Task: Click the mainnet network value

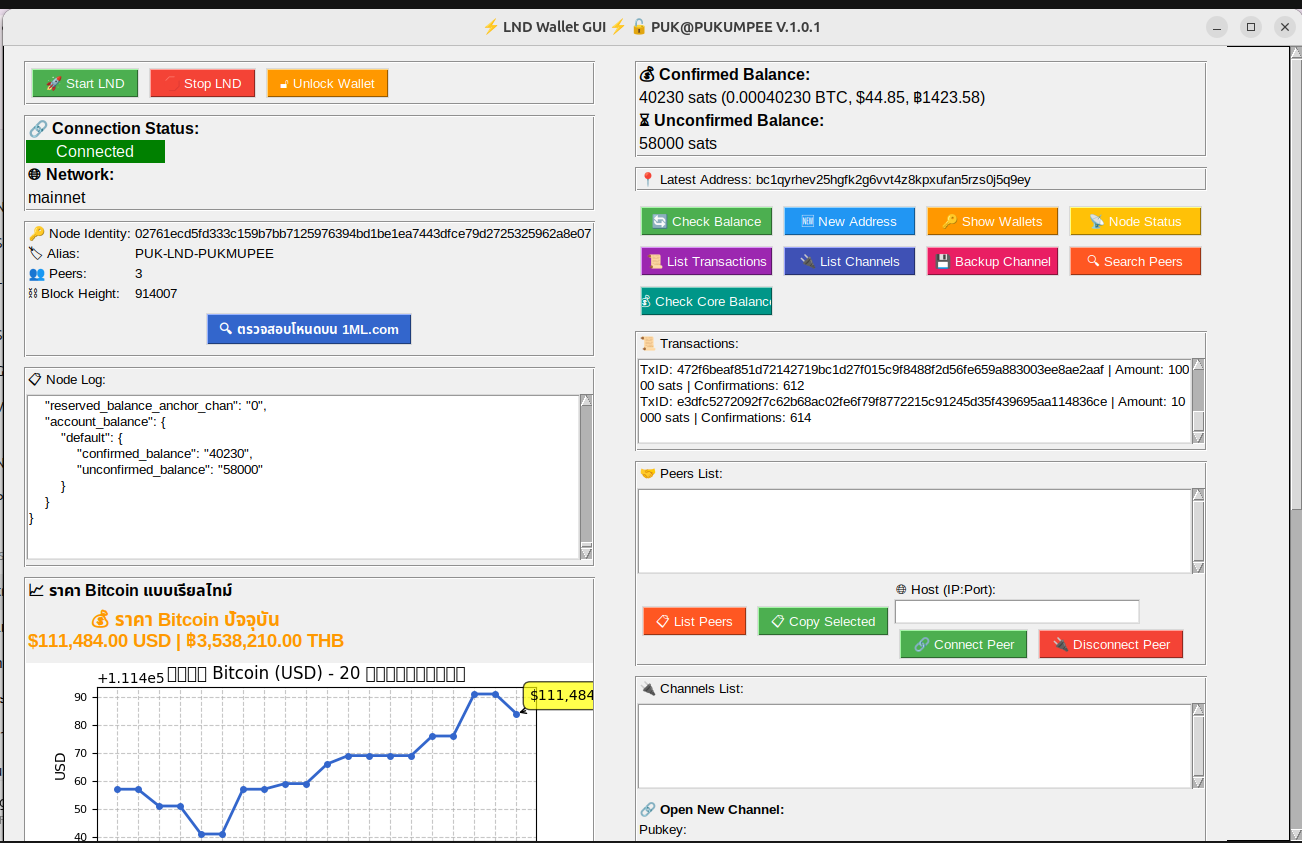Action: tap(57, 197)
